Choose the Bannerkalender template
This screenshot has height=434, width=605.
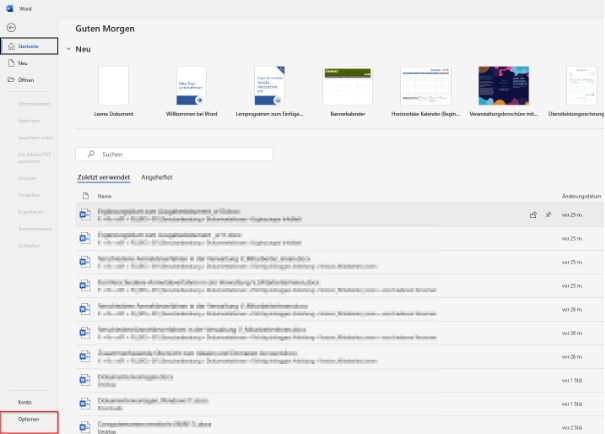tap(348, 91)
